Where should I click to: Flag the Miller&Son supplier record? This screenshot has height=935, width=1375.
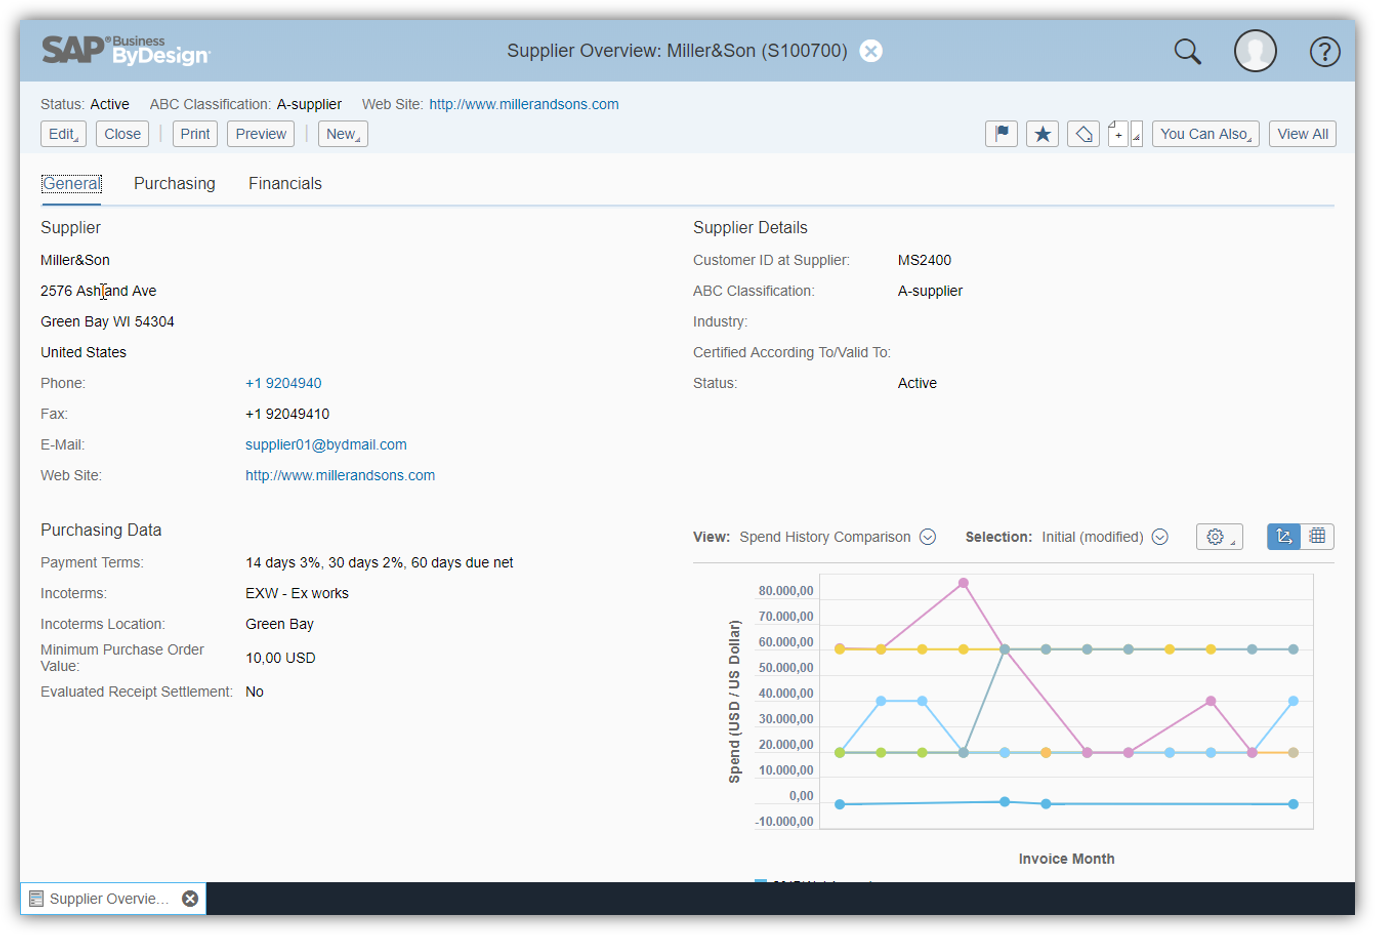coord(1001,133)
